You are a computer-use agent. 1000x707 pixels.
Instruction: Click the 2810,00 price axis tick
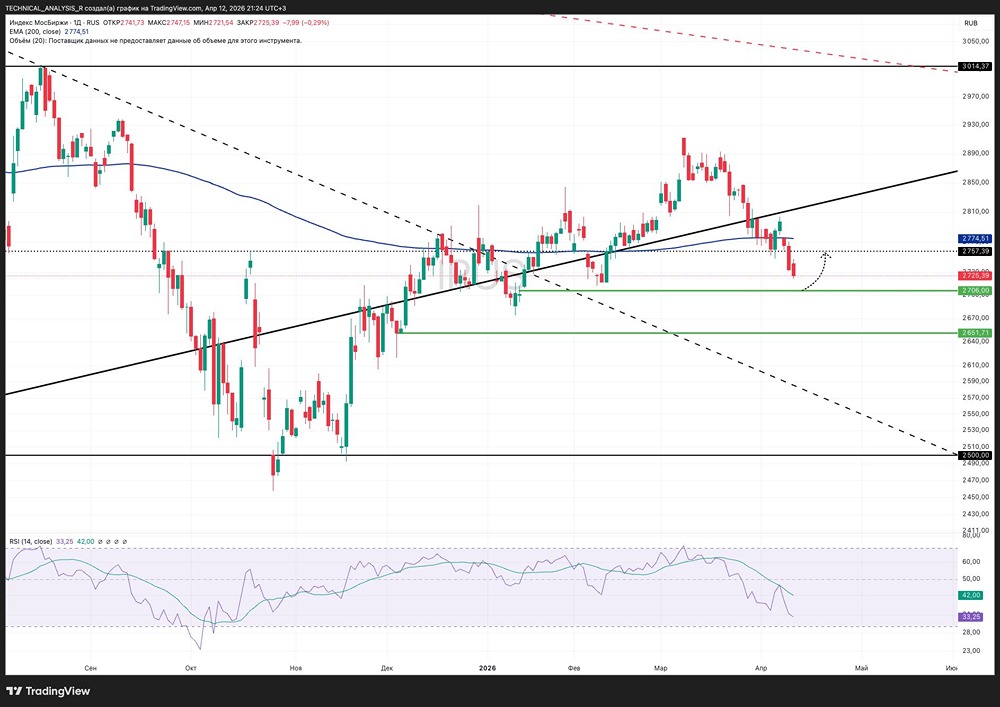click(976, 211)
